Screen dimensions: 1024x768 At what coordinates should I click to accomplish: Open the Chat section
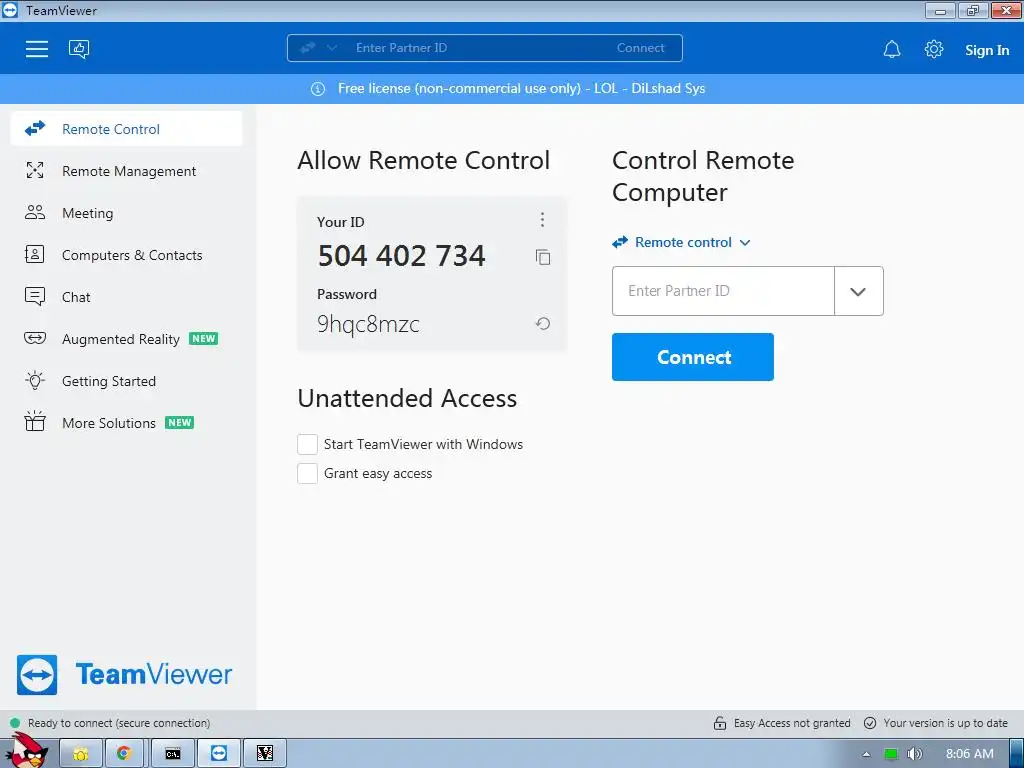127,297
